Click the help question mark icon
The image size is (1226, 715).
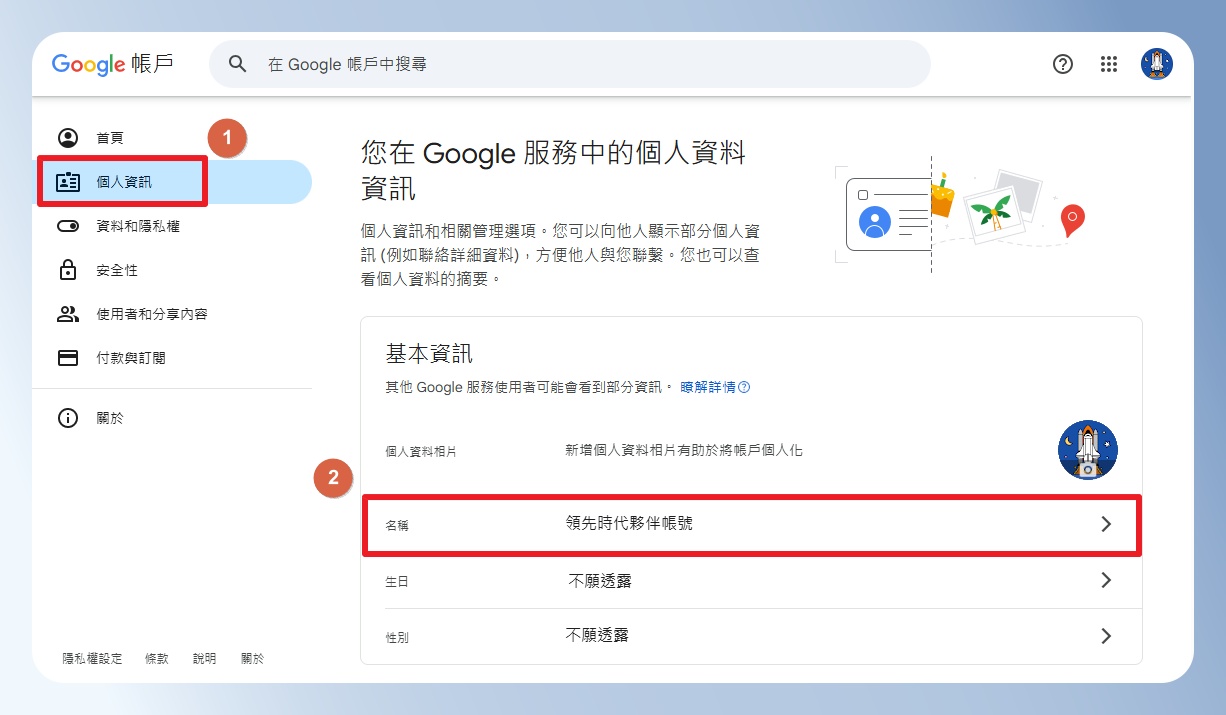[1063, 64]
